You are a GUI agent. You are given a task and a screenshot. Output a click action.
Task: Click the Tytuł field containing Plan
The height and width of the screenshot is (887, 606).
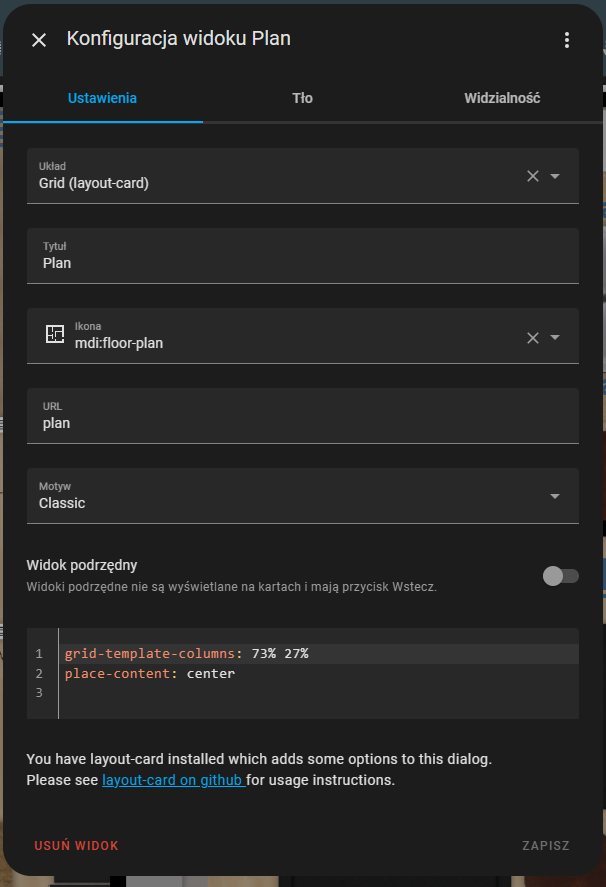coord(303,256)
